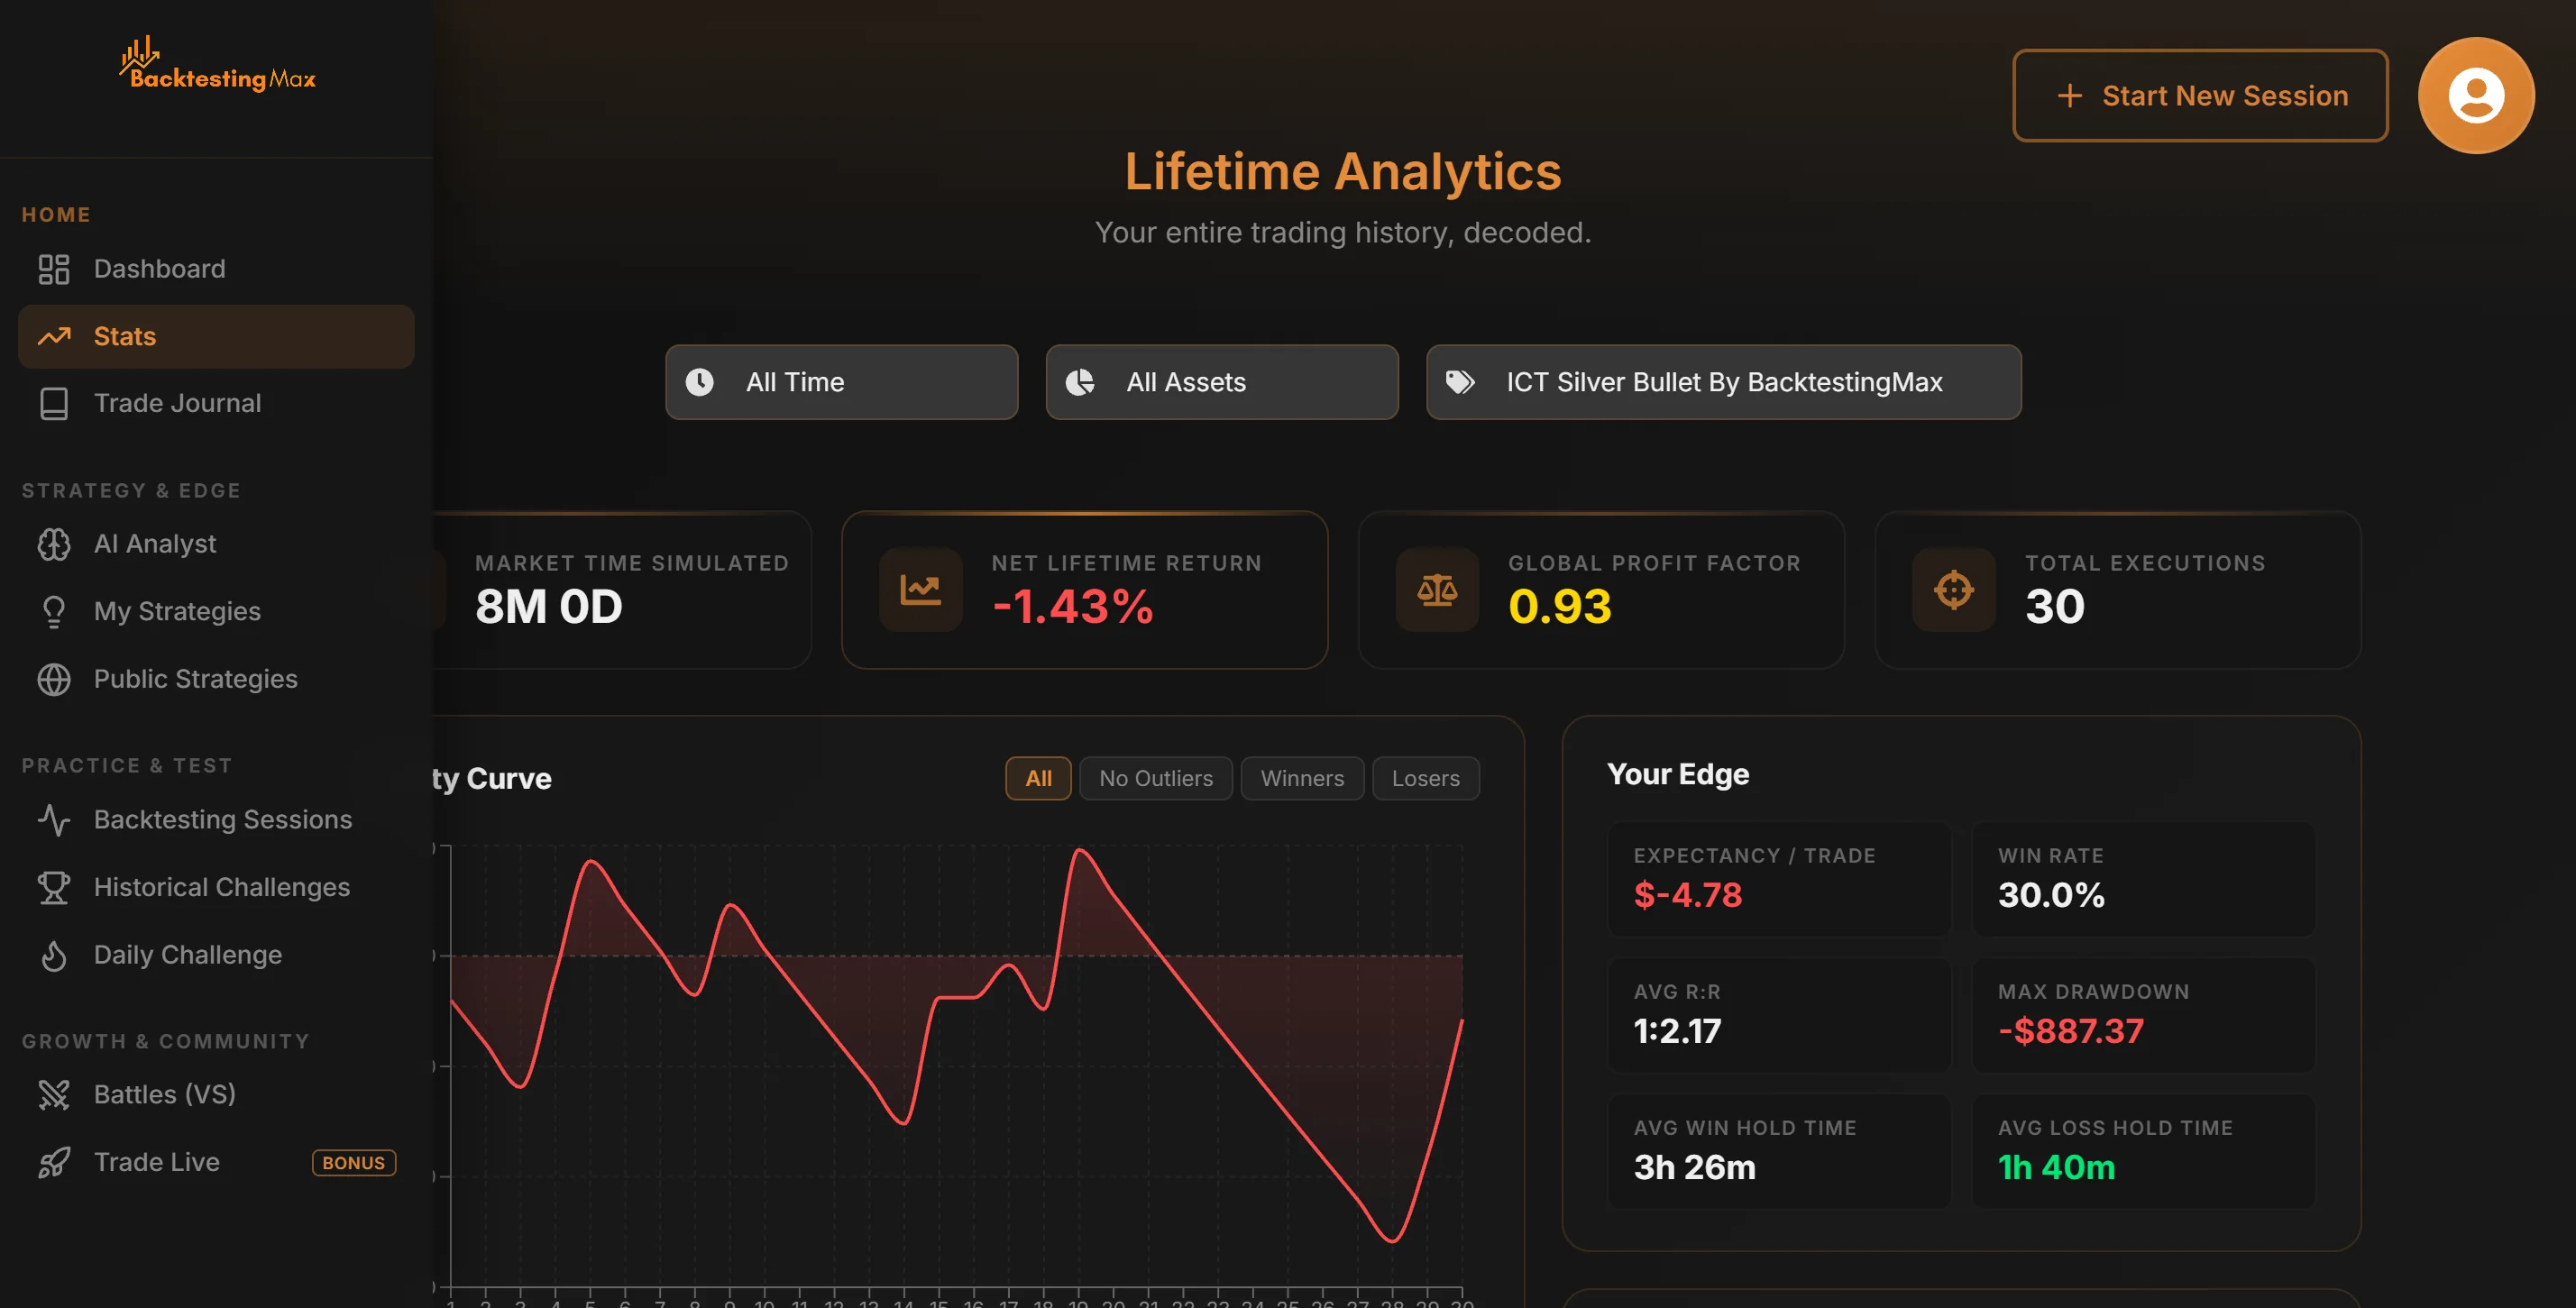This screenshot has height=1308, width=2576.
Task: Click the Dashboard grid icon
Action: (x=54, y=269)
